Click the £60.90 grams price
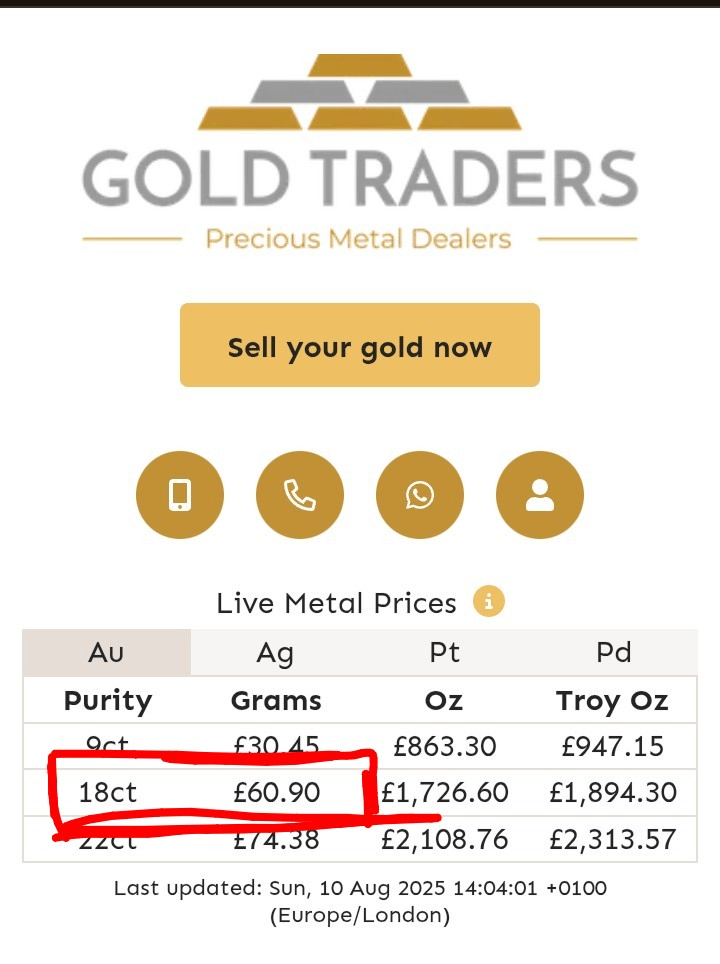Image resolution: width=720 pixels, height=964 pixels. click(x=276, y=792)
